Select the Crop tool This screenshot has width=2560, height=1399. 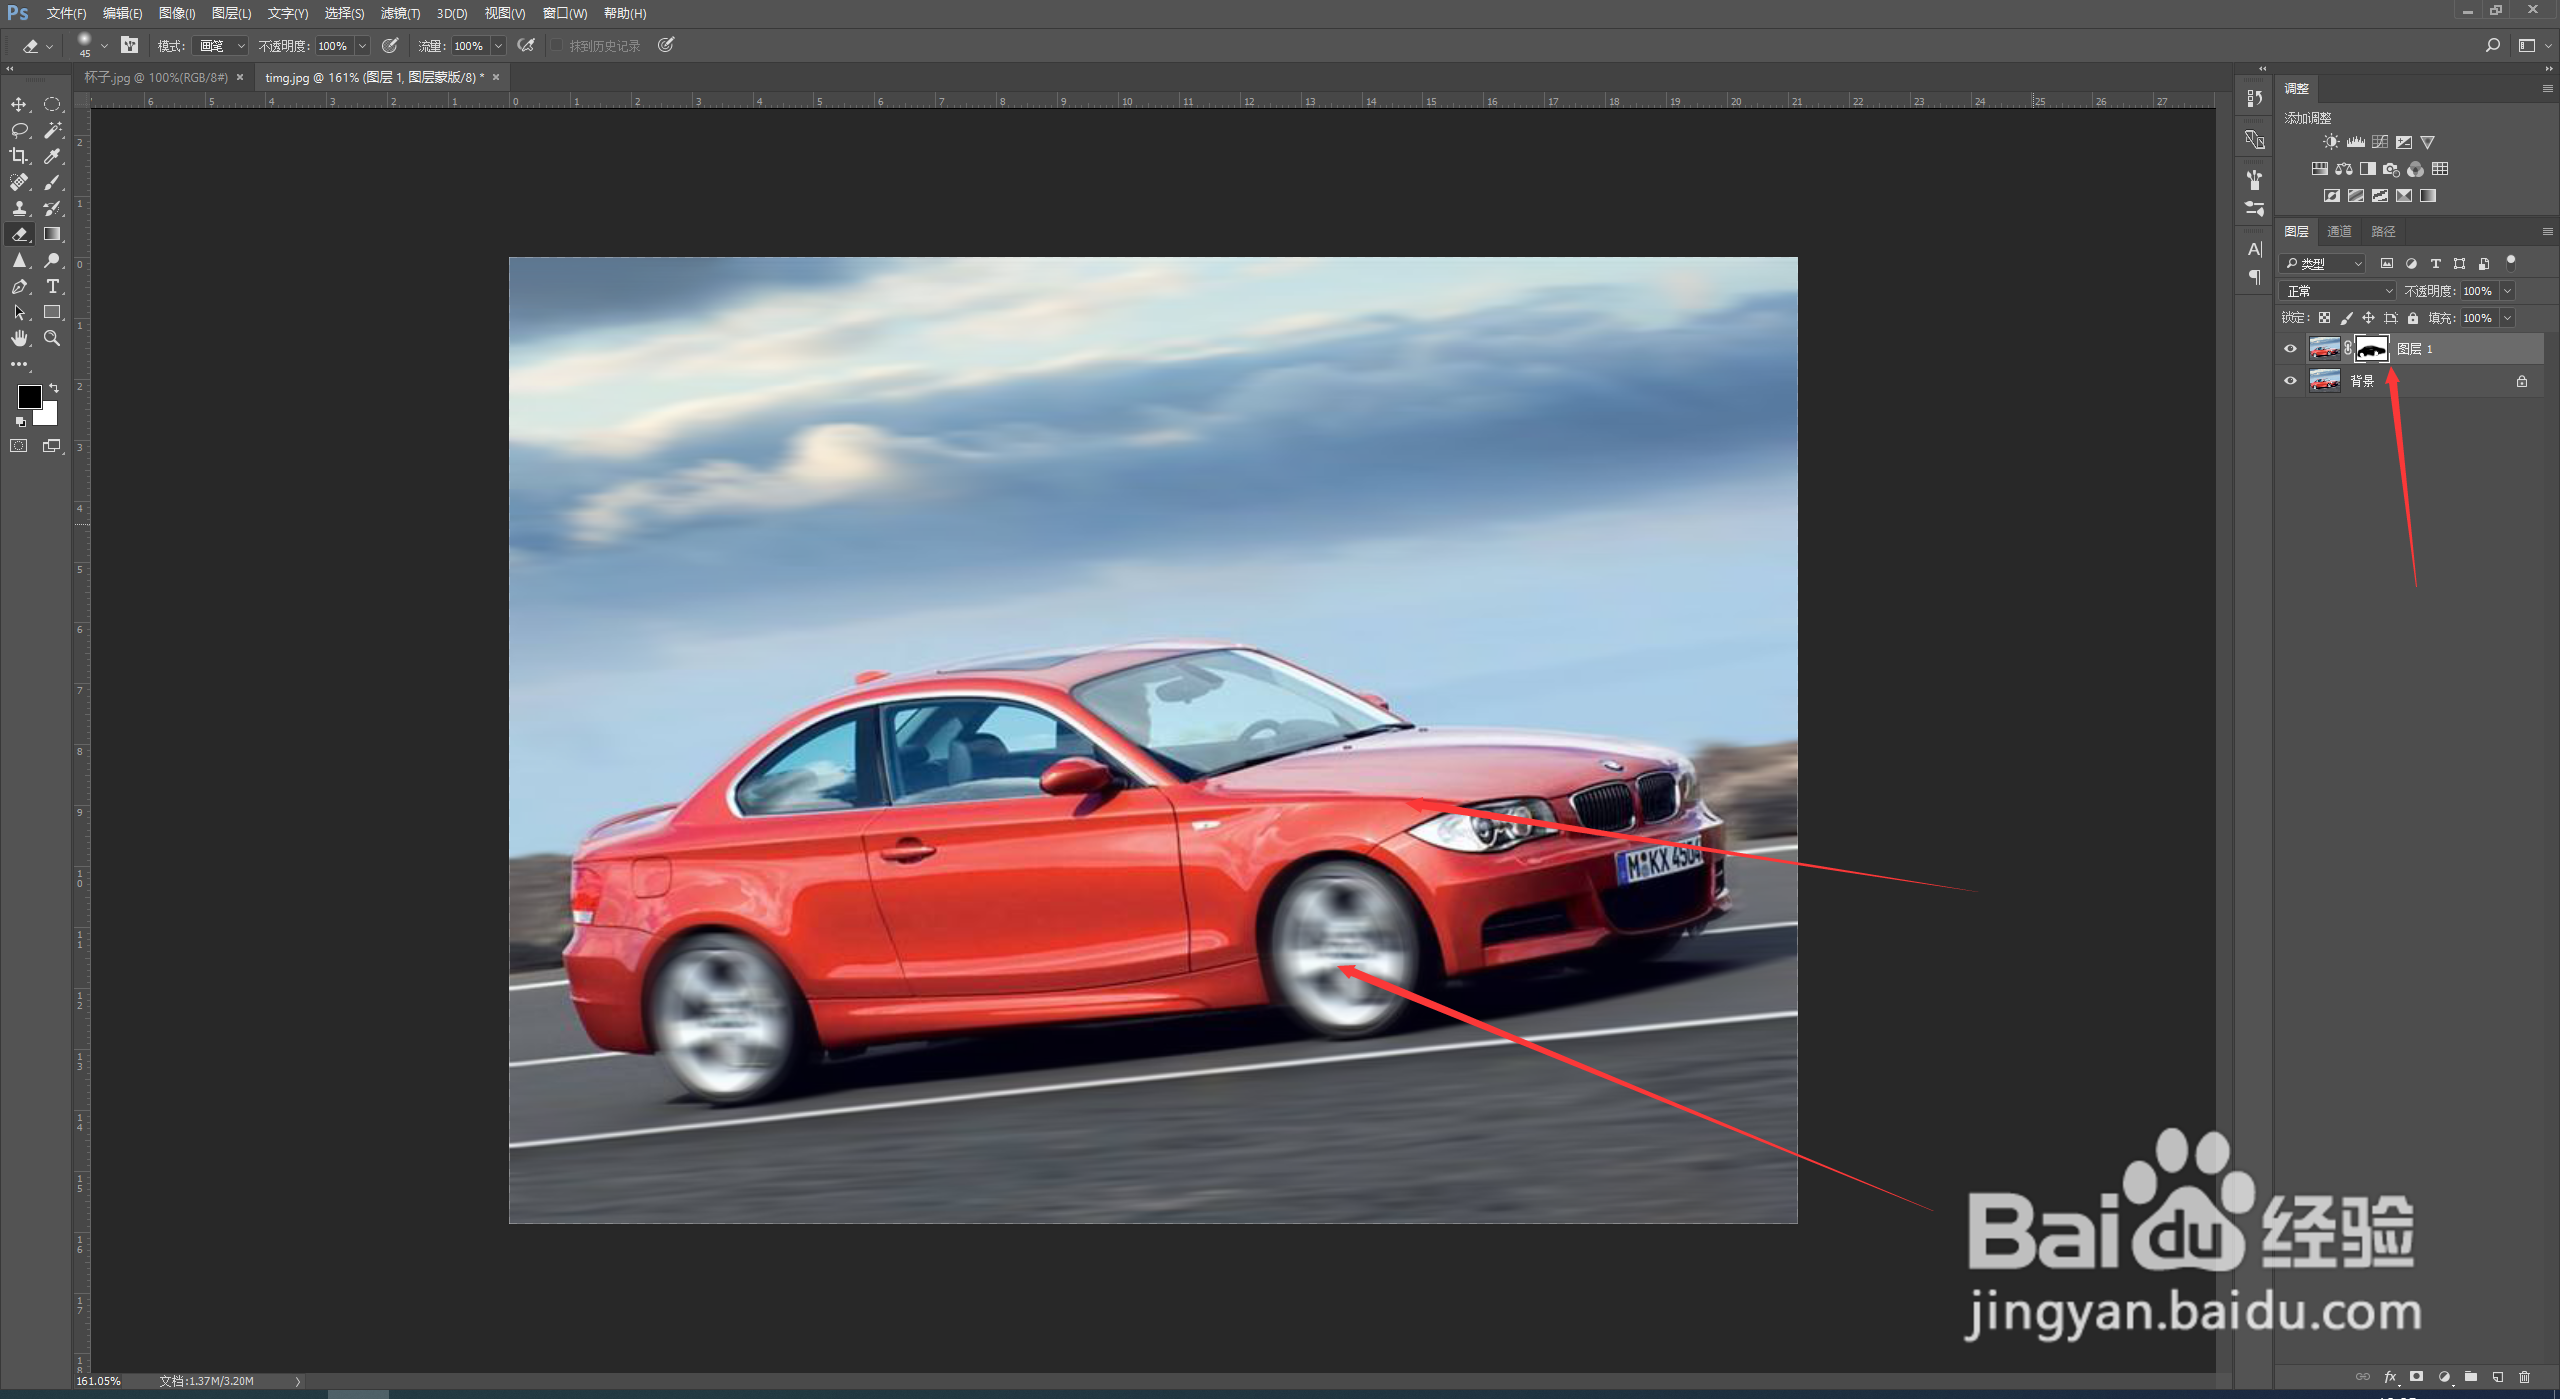(x=19, y=156)
